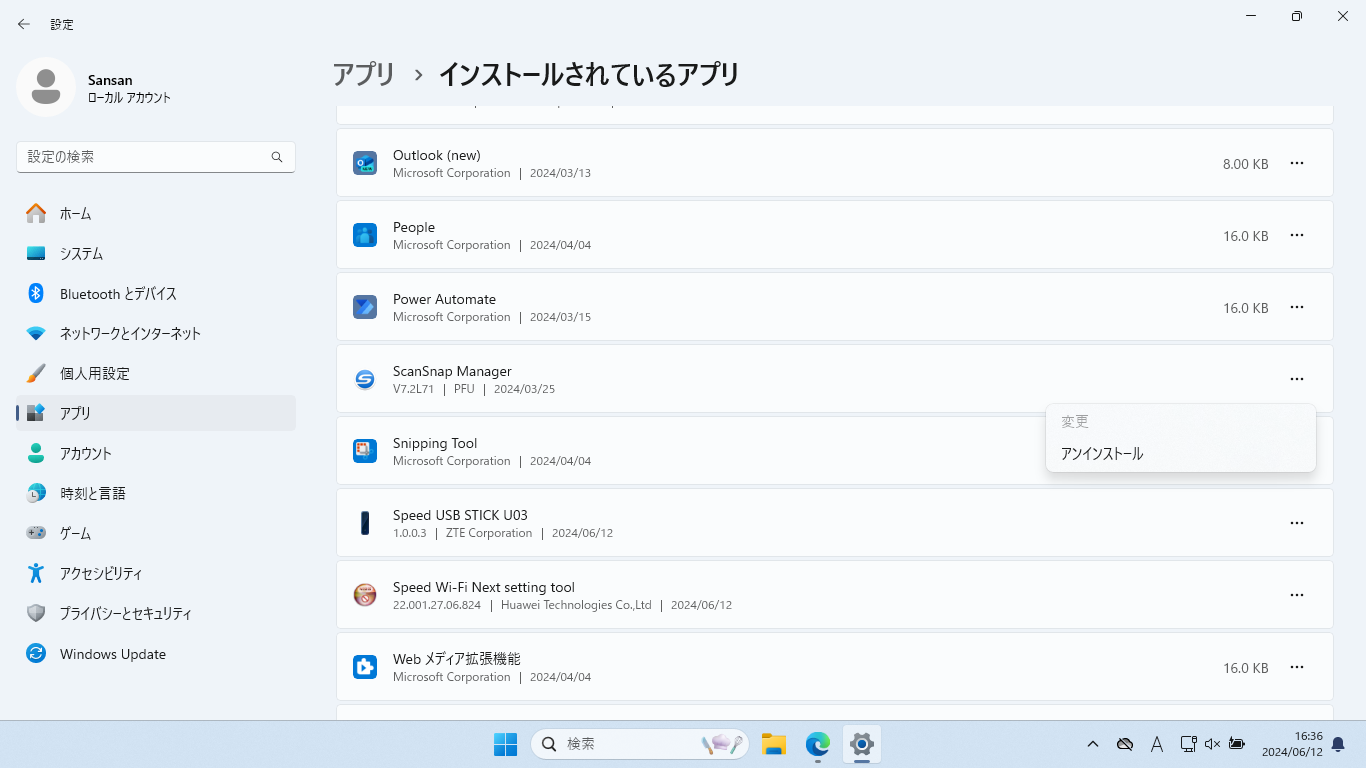Open 個人用設定 in the sidebar
The height and width of the screenshot is (768, 1366).
[156, 373]
